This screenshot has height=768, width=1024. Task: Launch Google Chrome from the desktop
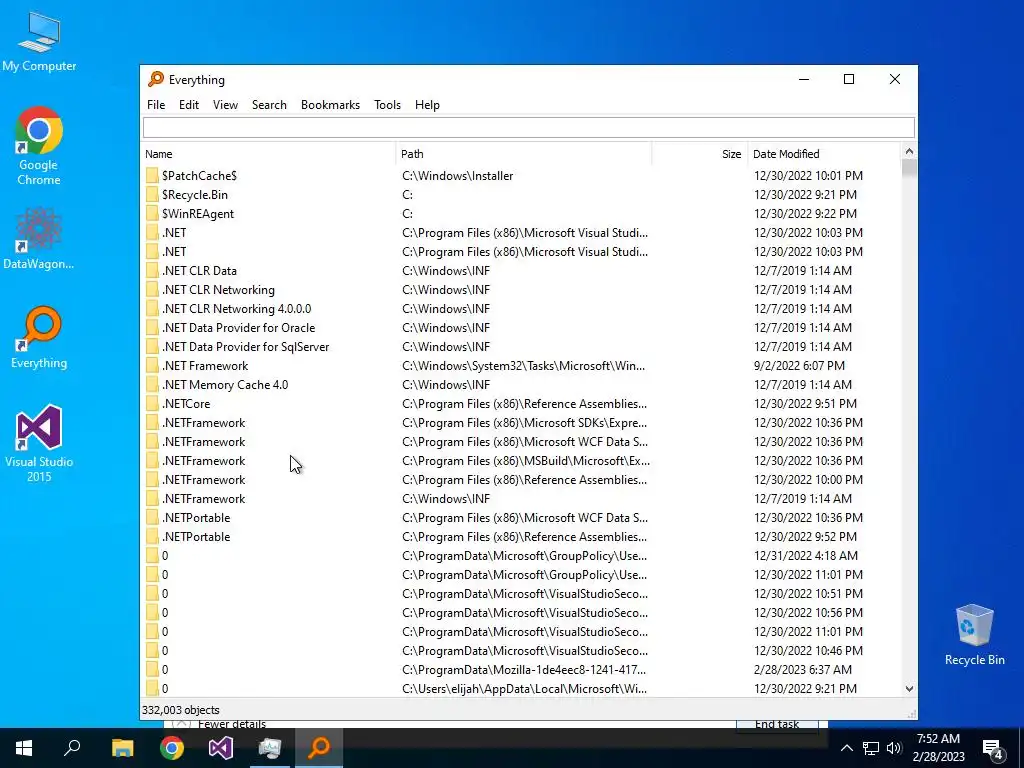tap(39, 146)
